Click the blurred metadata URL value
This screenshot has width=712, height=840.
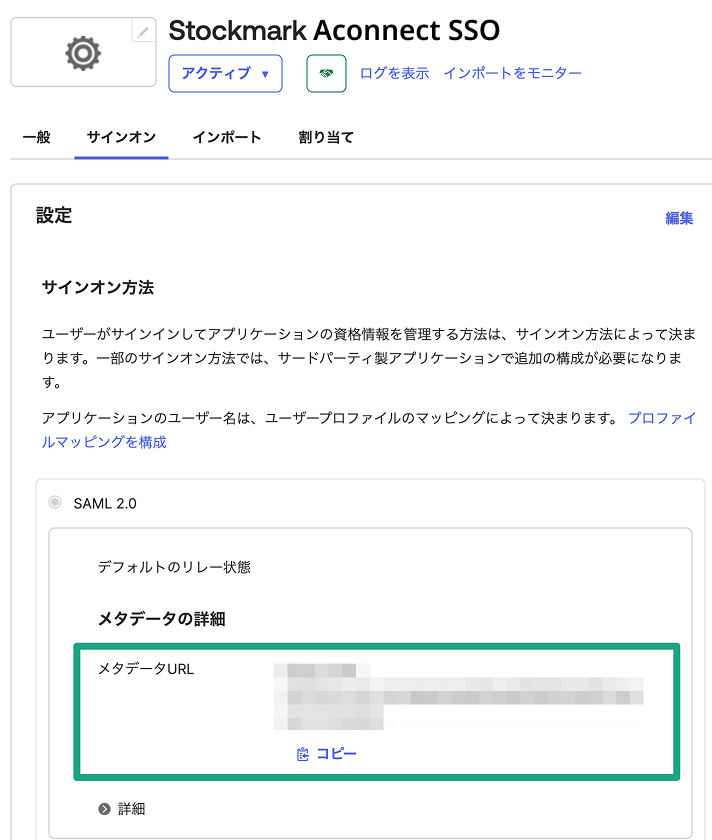pos(458,696)
